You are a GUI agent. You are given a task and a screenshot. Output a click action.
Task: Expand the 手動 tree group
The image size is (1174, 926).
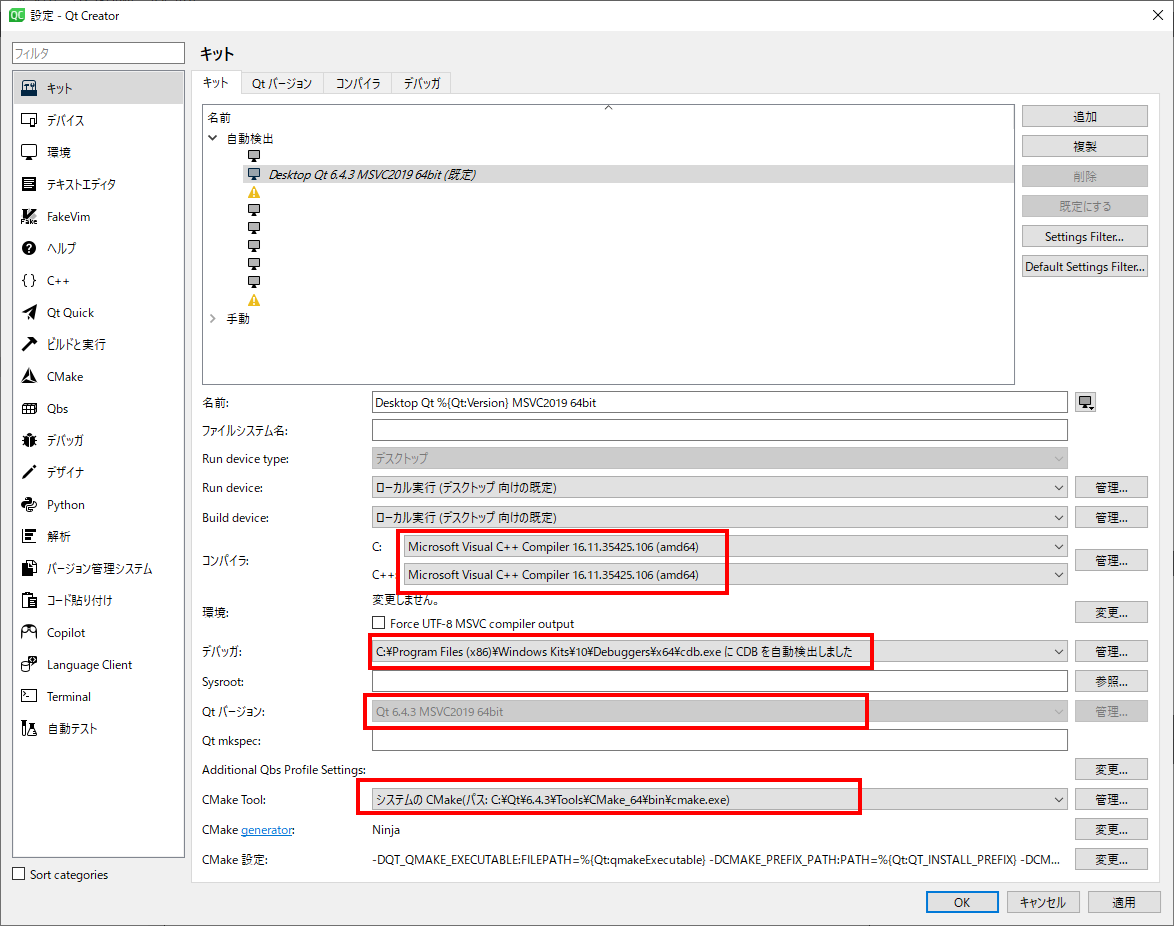(213, 319)
